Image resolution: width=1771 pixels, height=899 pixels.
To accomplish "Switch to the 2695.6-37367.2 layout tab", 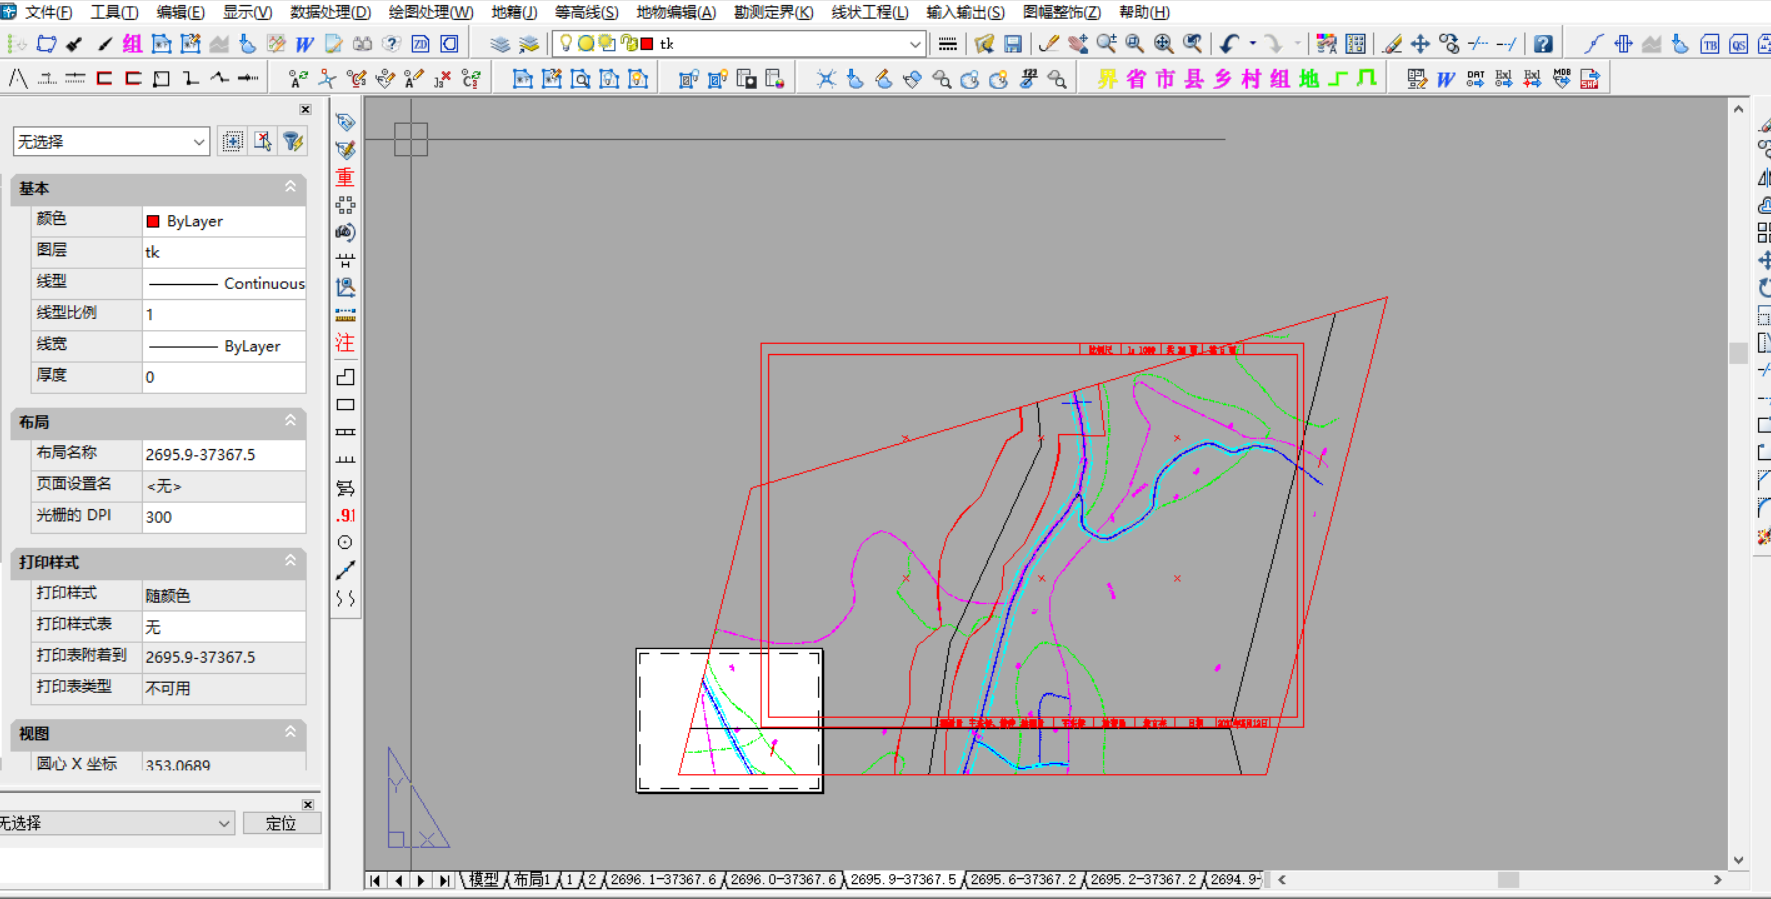I will (1023, 880).
